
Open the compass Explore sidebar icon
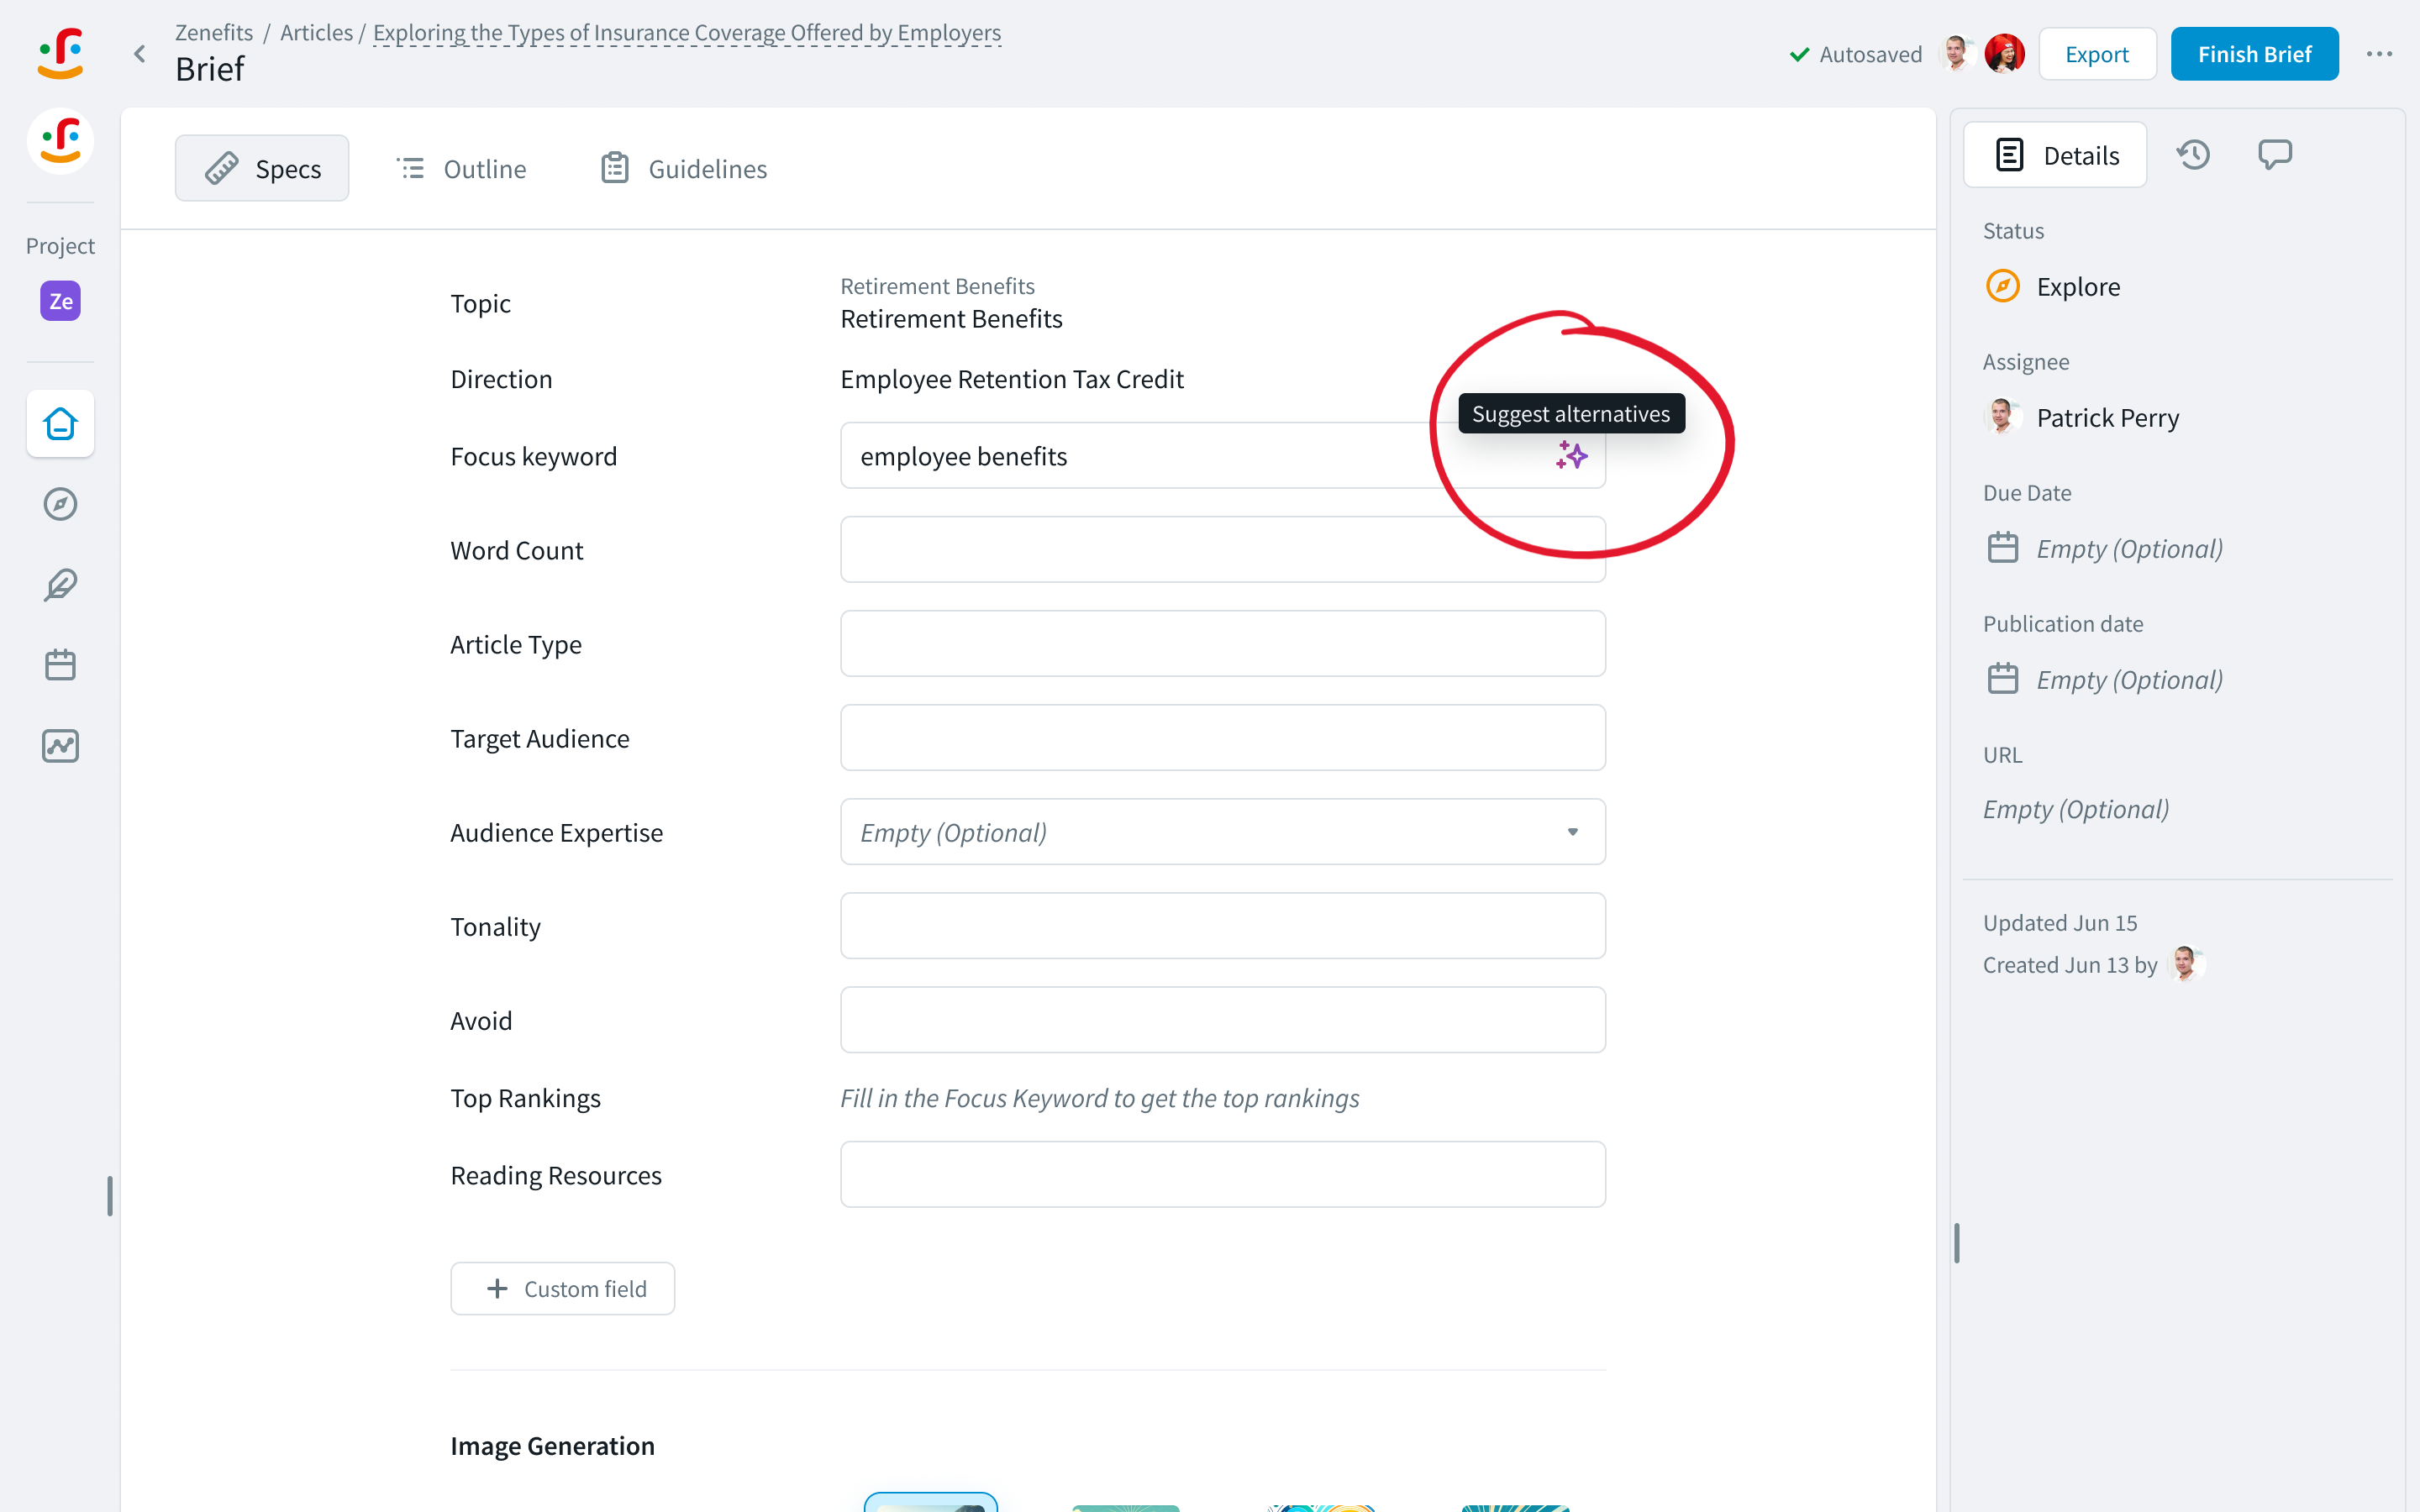tap(60, 504)
